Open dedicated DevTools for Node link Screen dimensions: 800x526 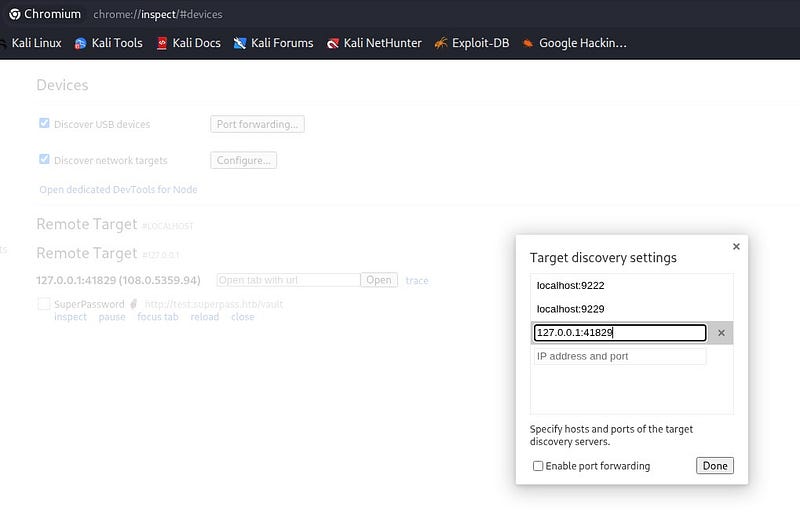pos(118,189)
